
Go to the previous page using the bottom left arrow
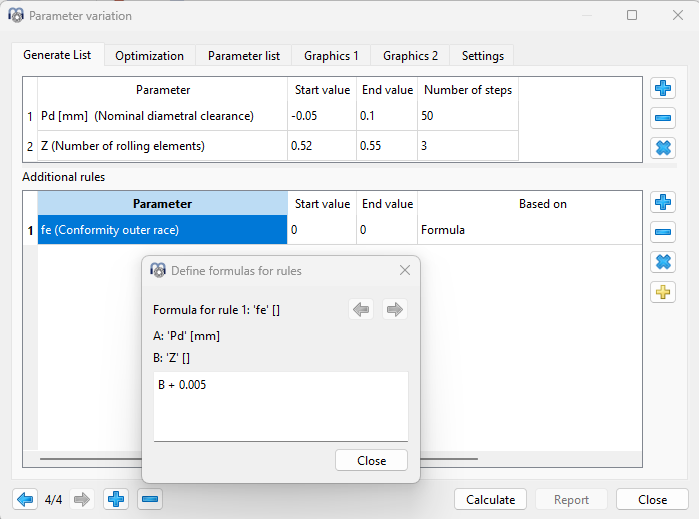[x=25, y=499]
